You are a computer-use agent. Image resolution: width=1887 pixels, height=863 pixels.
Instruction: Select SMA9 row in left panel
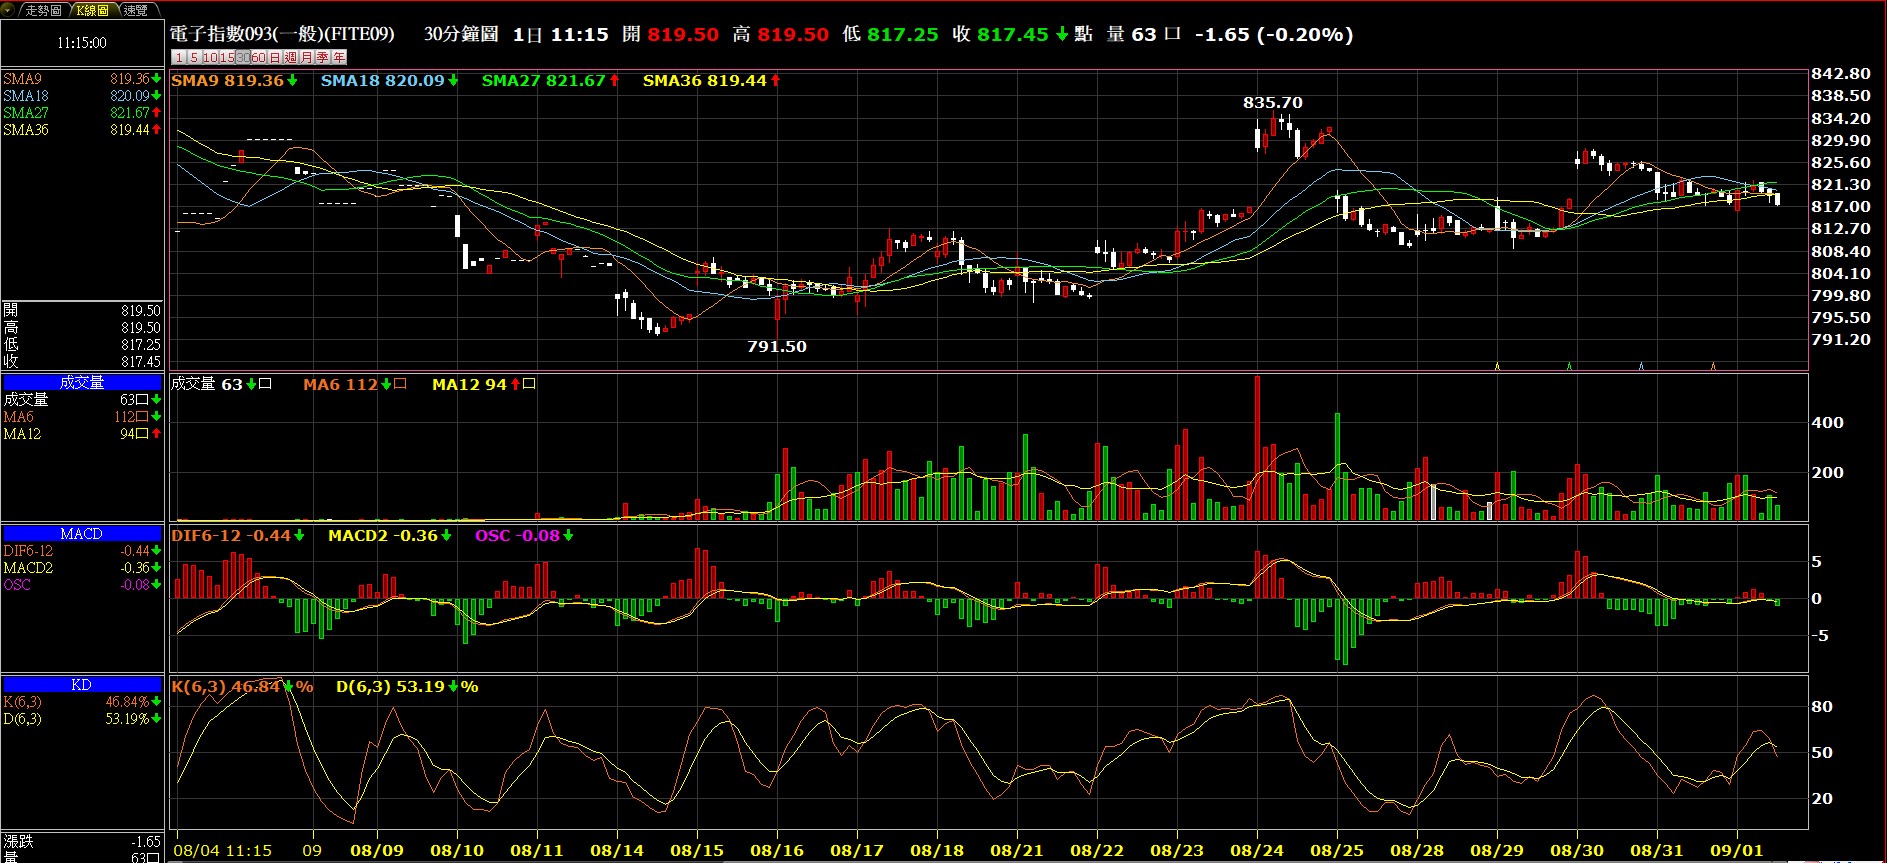click(x=82, y=79)
